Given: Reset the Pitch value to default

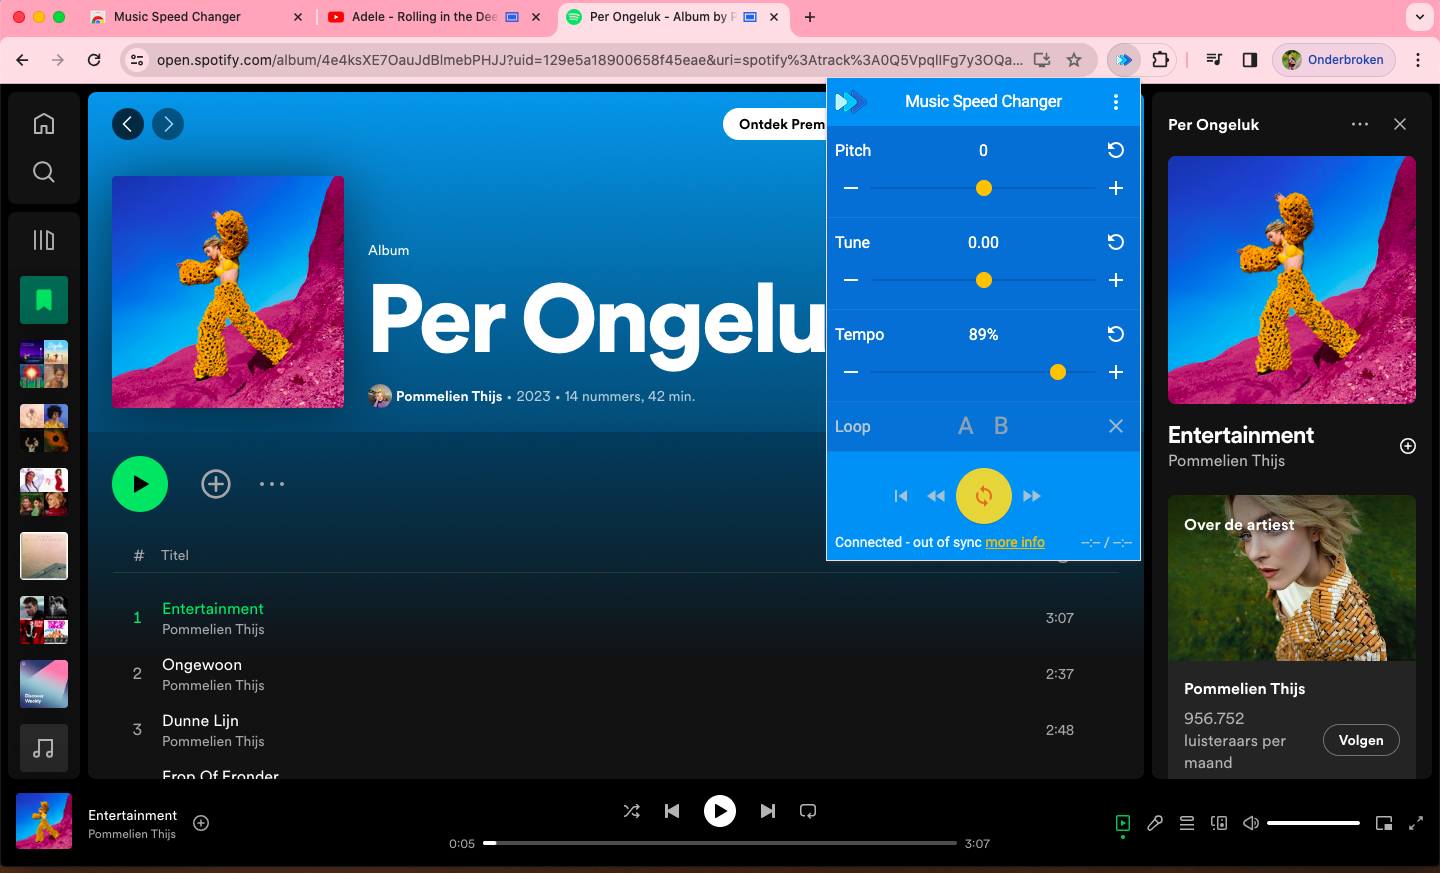Looking at the screenshot, I should tap(1115, 150).
